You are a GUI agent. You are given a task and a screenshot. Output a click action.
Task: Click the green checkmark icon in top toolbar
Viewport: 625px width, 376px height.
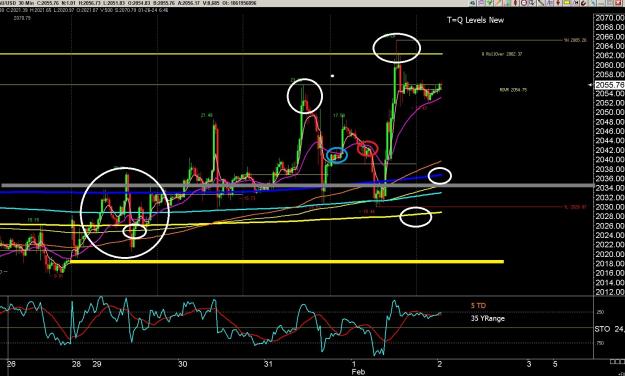coord(489,3)
